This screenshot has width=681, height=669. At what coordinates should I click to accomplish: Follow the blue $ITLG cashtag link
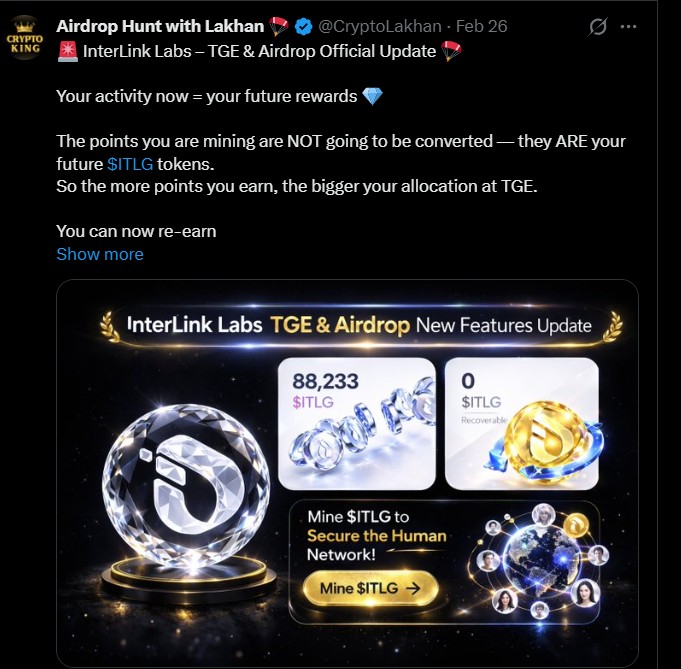[x=130, y=164]
